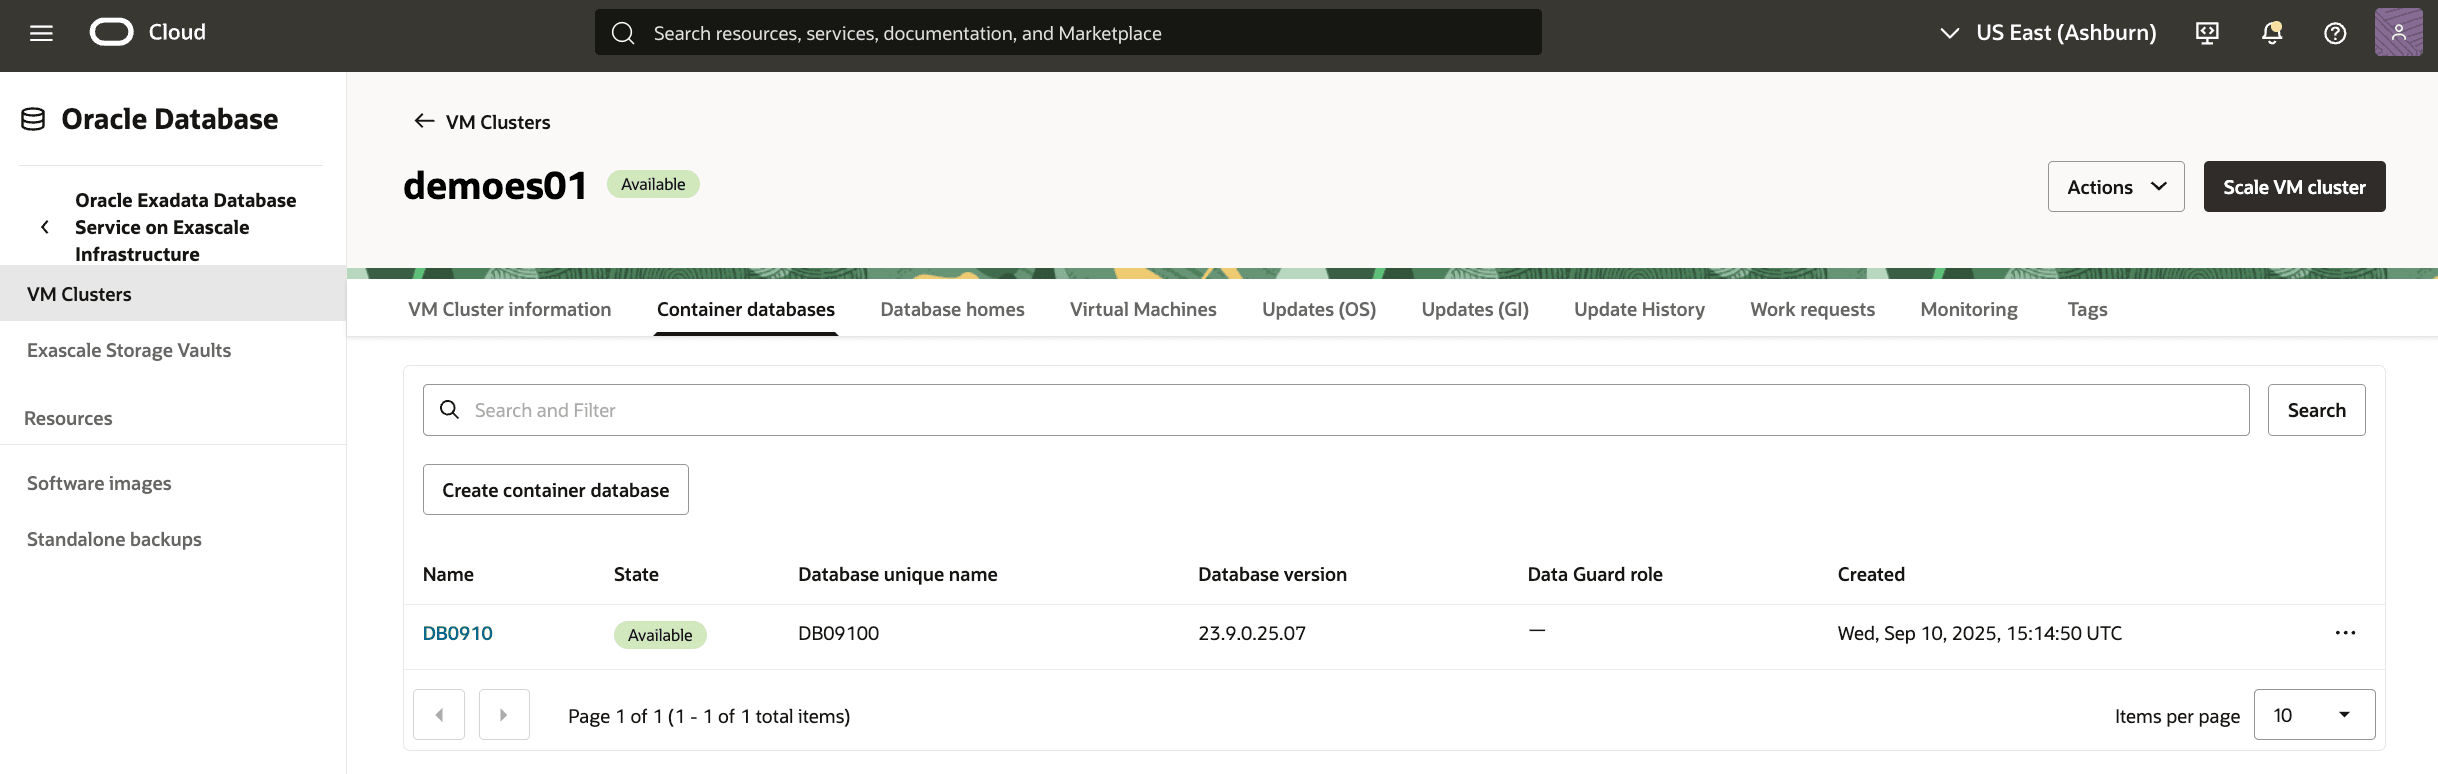Expand the Actions dropdown
The width and height of the screenshot is (2438, 774).
point(2116,187)
